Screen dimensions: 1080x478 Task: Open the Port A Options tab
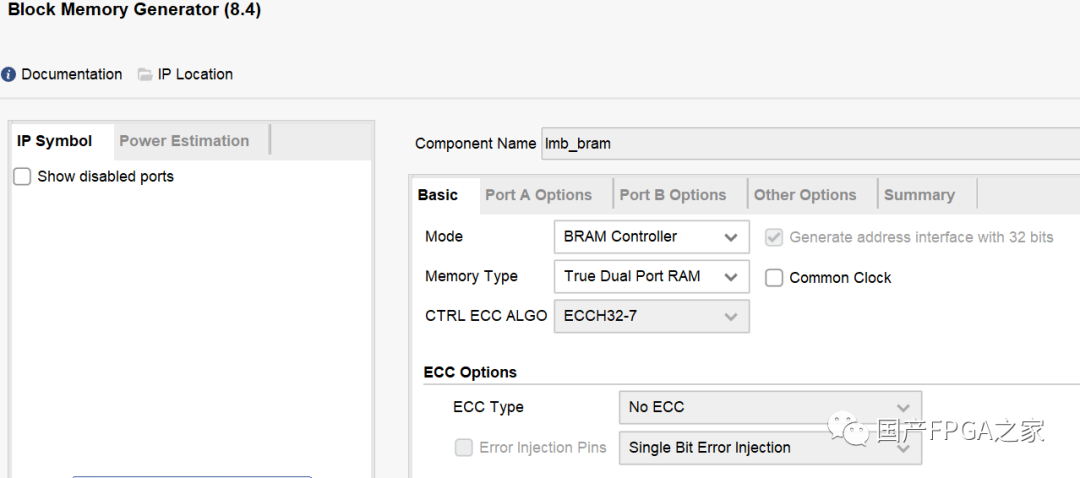click(538, 195)
